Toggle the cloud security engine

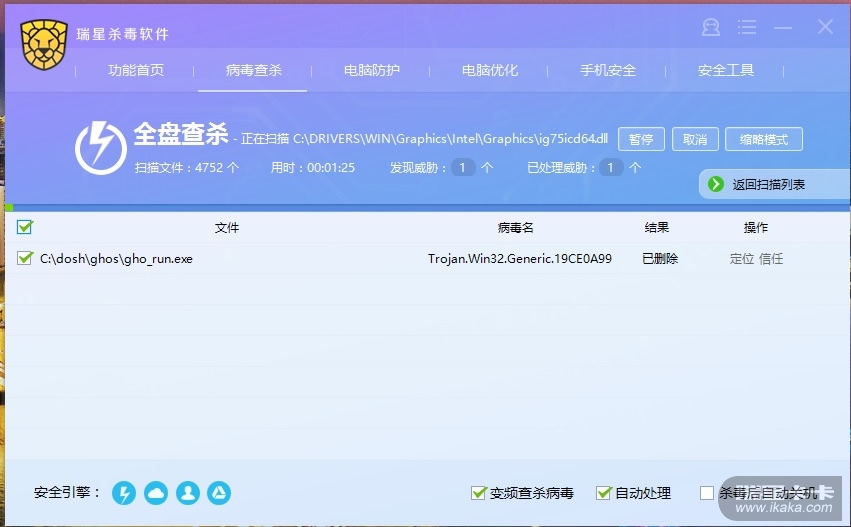coord(156,493)
